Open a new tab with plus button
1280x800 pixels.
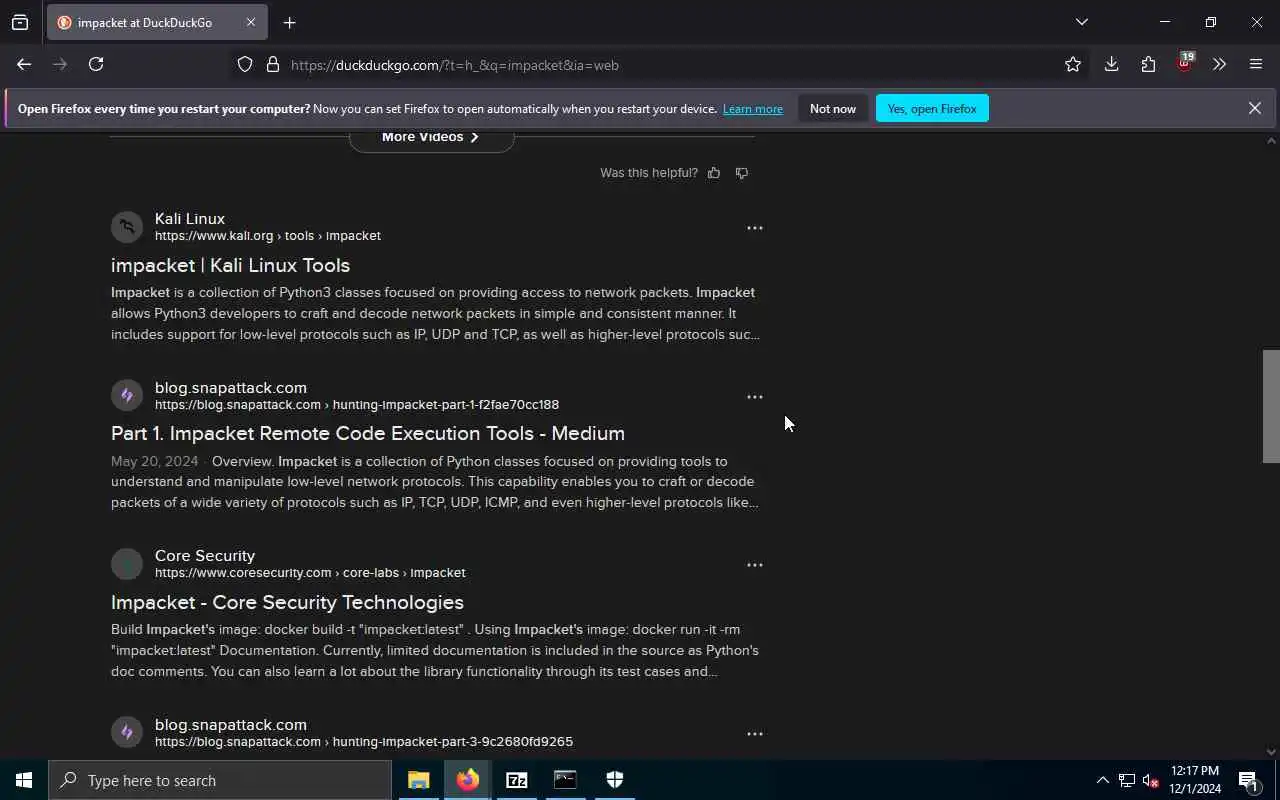coord(289,22)
